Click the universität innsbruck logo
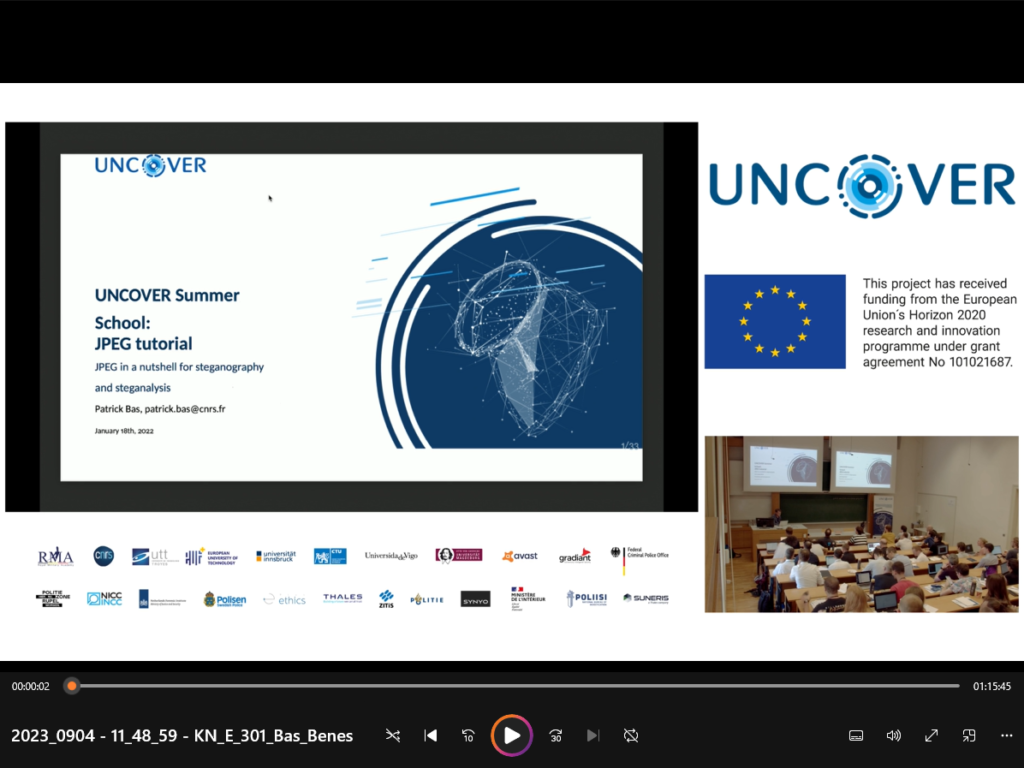1024x768 pixels. [x=276, y=556]
